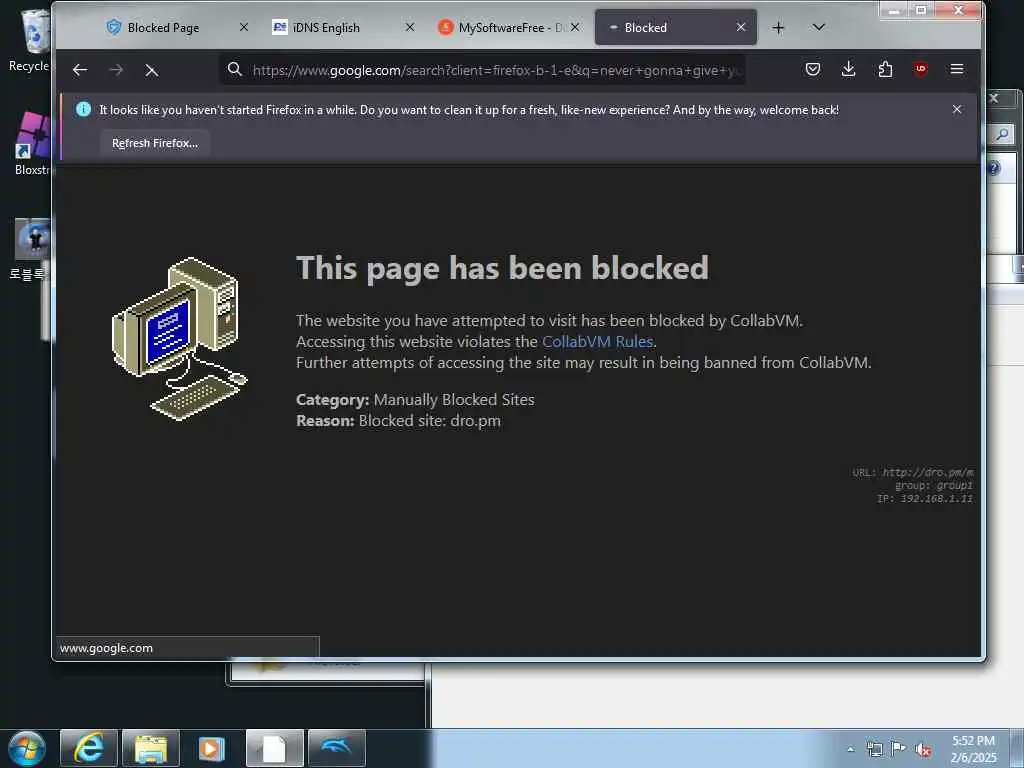Click the IP: 192.168.1.11 text

click(x=925, y=499)
